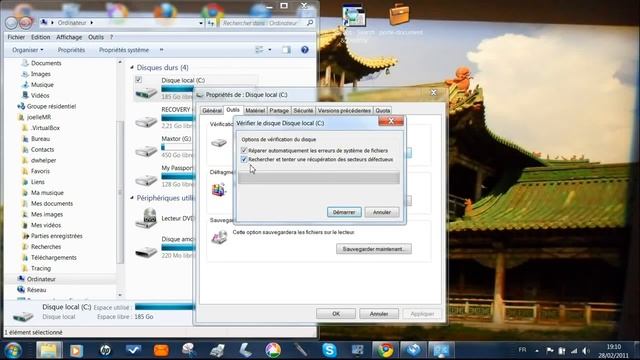Select Téléchargements in the sidebar
Image resolution: width=640 pixels, height=360 pixels.
[x=53, y=258]
